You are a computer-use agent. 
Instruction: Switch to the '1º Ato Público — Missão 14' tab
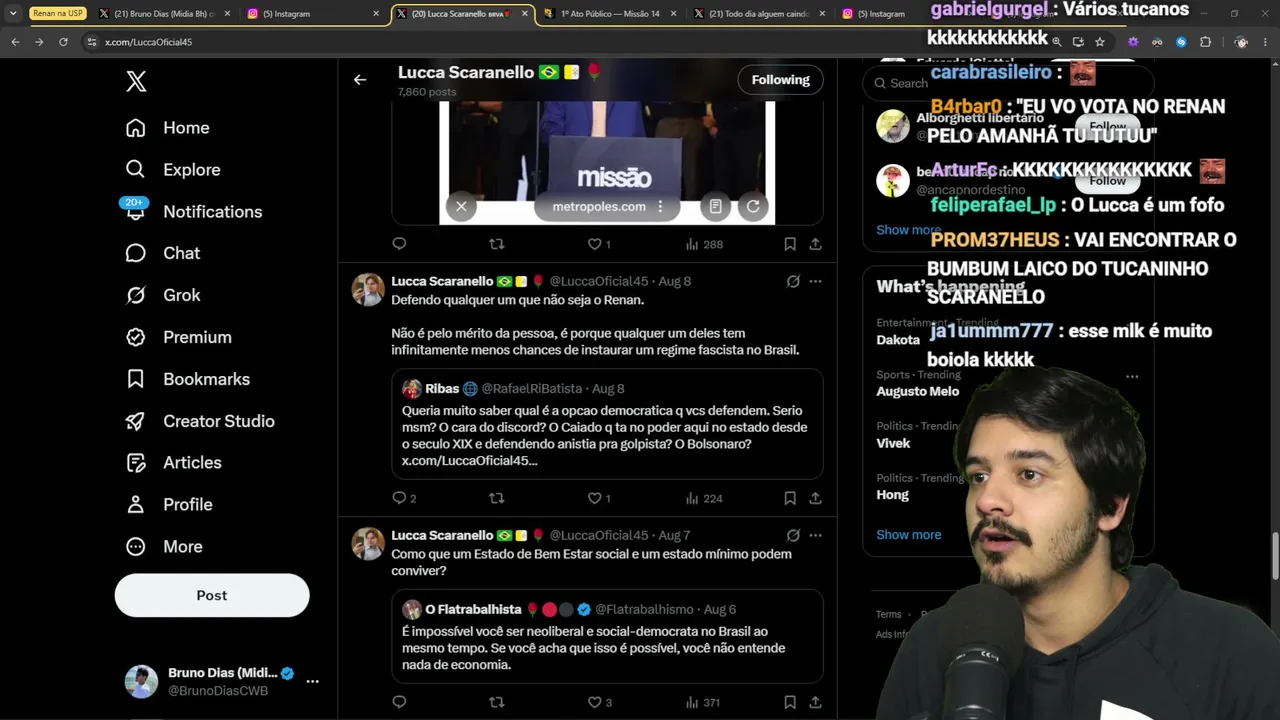coord(610,14)
